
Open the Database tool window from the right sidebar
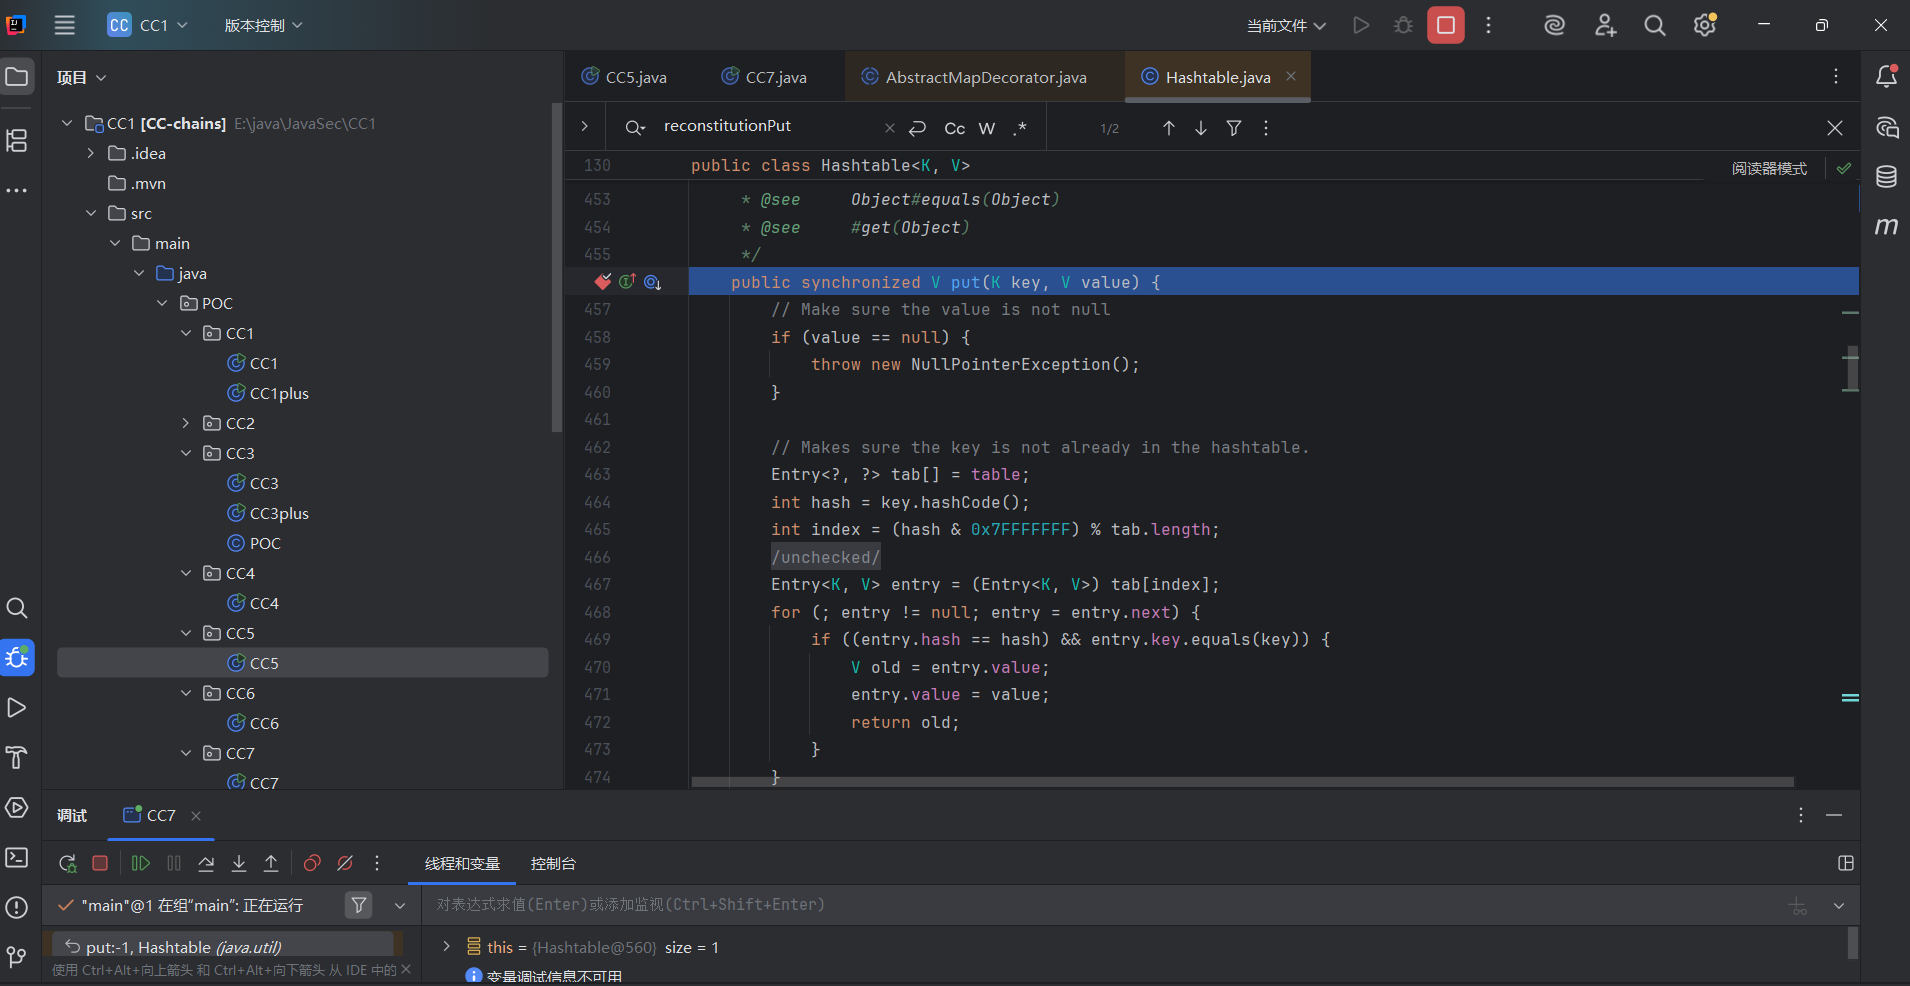pyautogui.click(x=1886, y=177)
